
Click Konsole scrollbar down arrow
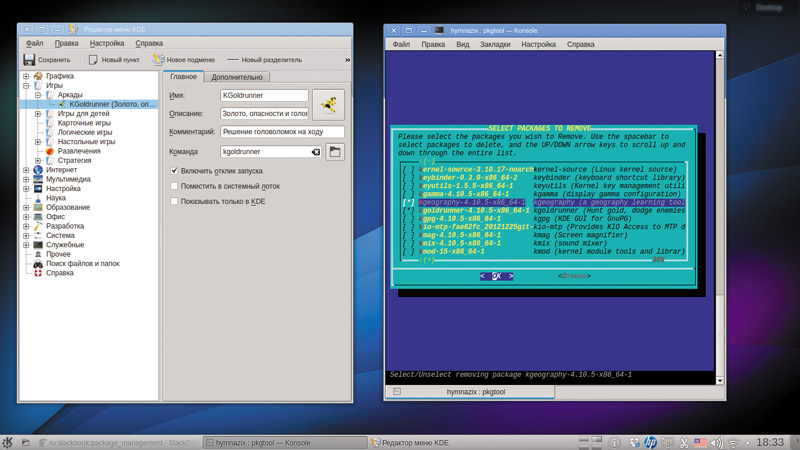[719, 380]
